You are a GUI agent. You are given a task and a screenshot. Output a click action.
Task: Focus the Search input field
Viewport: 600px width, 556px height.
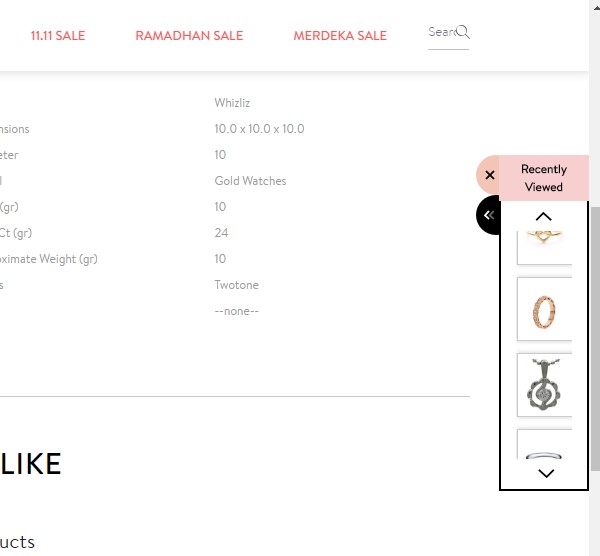(x=441, y=32)
